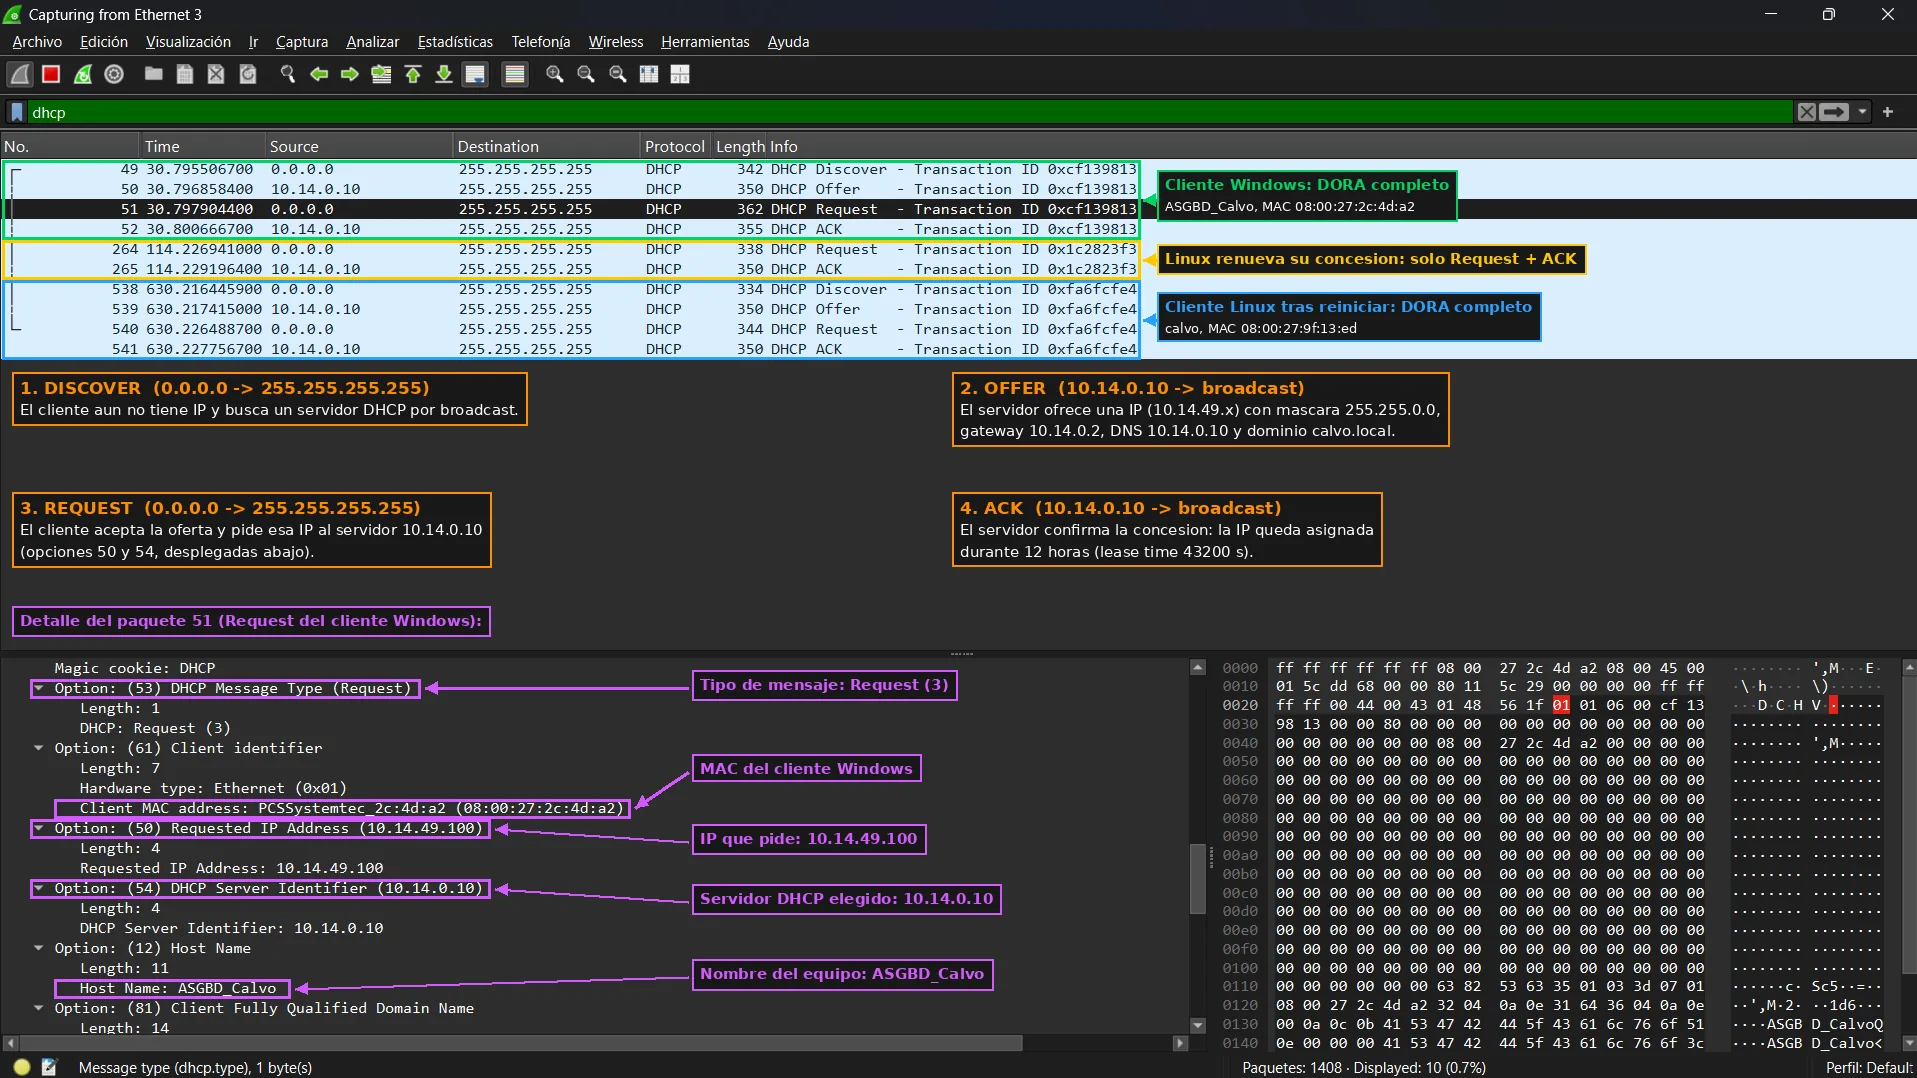
Task: Stop the running capture with the red square
Action: [51, 74]
